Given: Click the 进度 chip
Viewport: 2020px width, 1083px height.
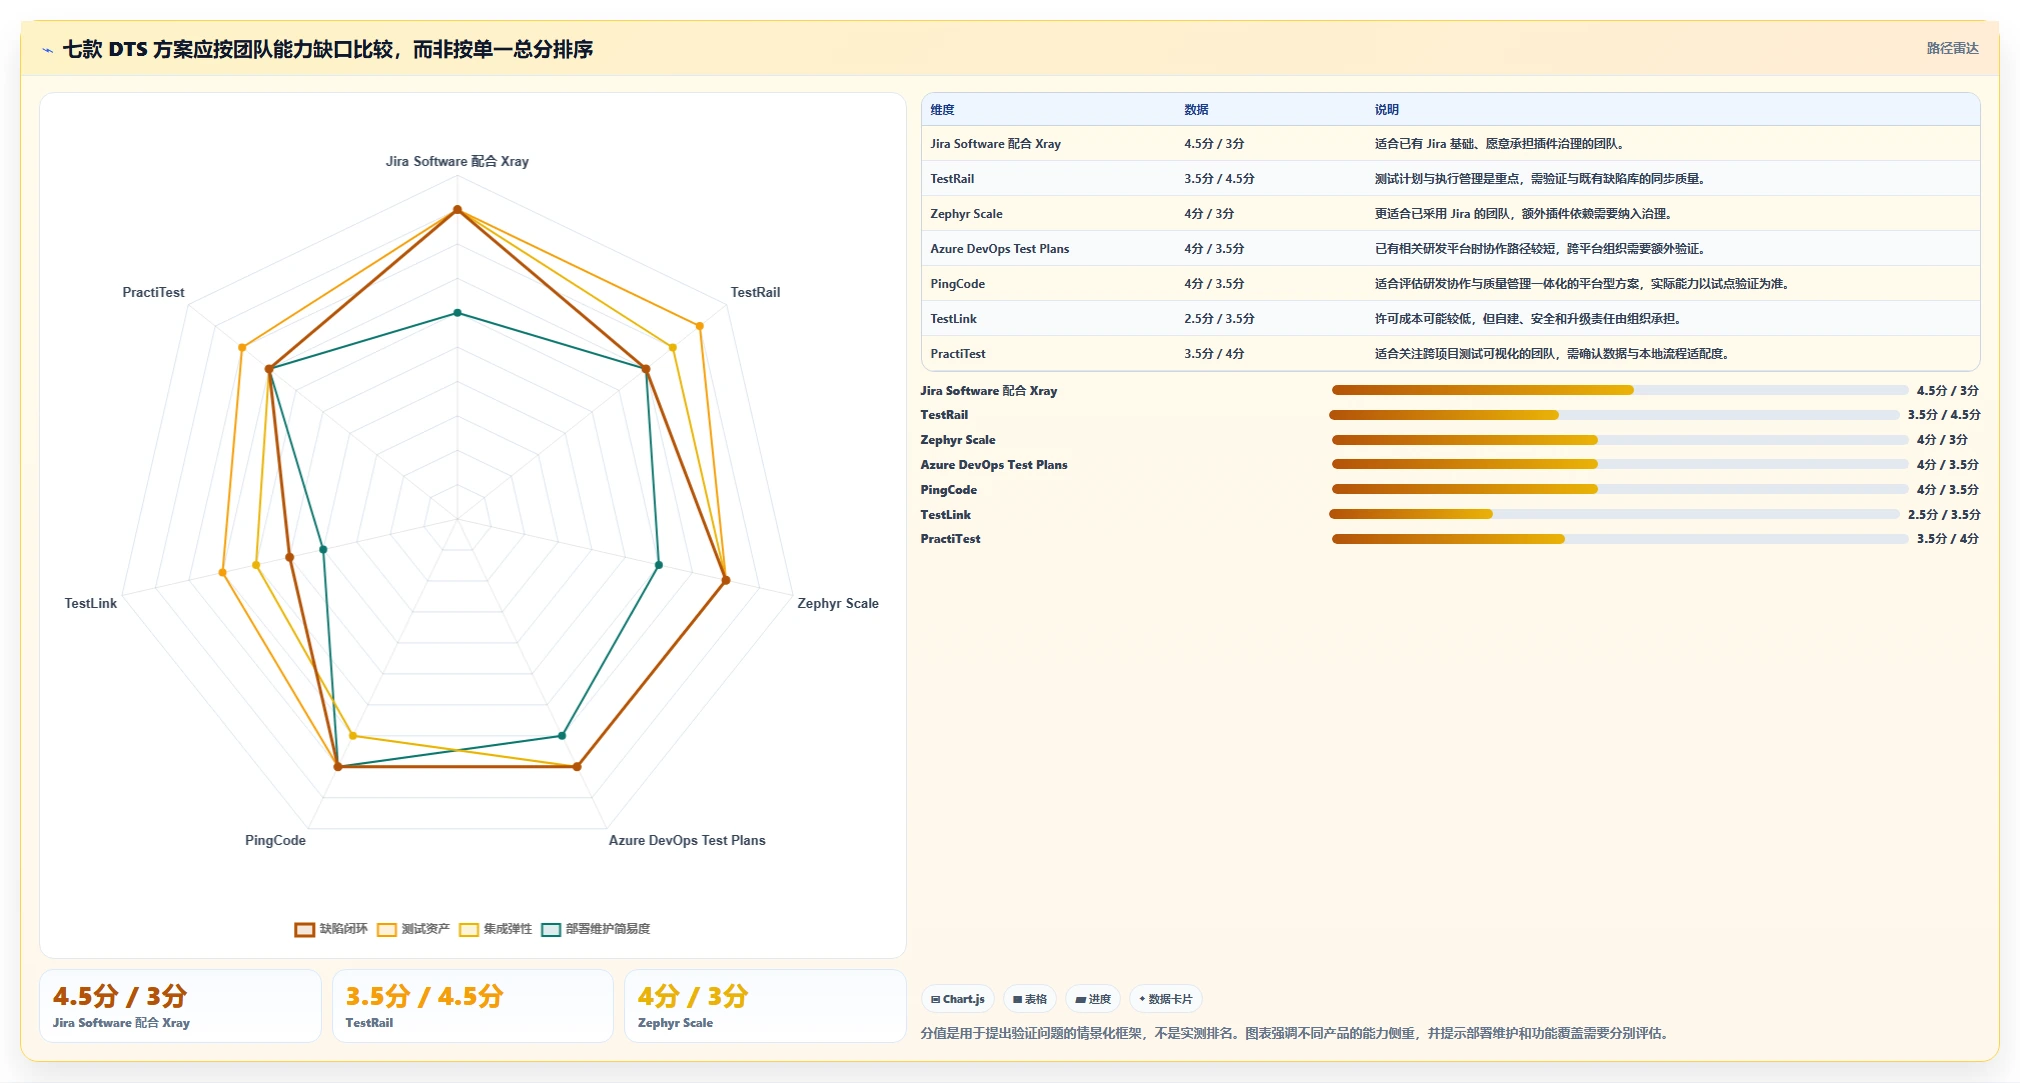Looking at the screenshot, I should (x=1093, y=999).
